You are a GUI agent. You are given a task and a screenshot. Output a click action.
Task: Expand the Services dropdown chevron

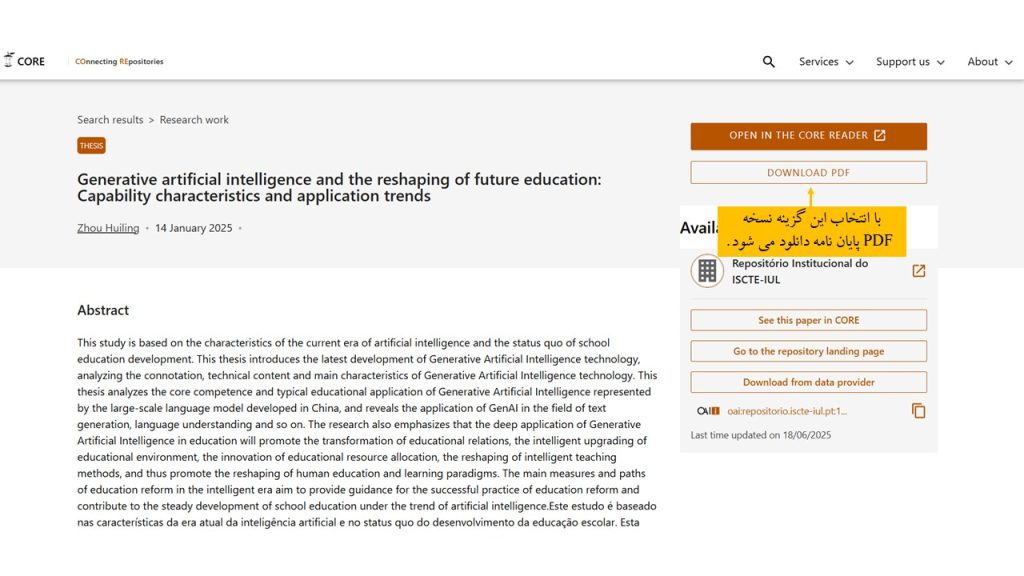pos(849,62)
